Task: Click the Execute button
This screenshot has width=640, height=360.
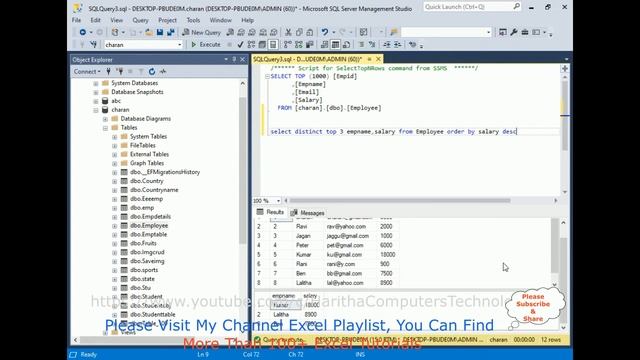Action: [x=206, y=44]
